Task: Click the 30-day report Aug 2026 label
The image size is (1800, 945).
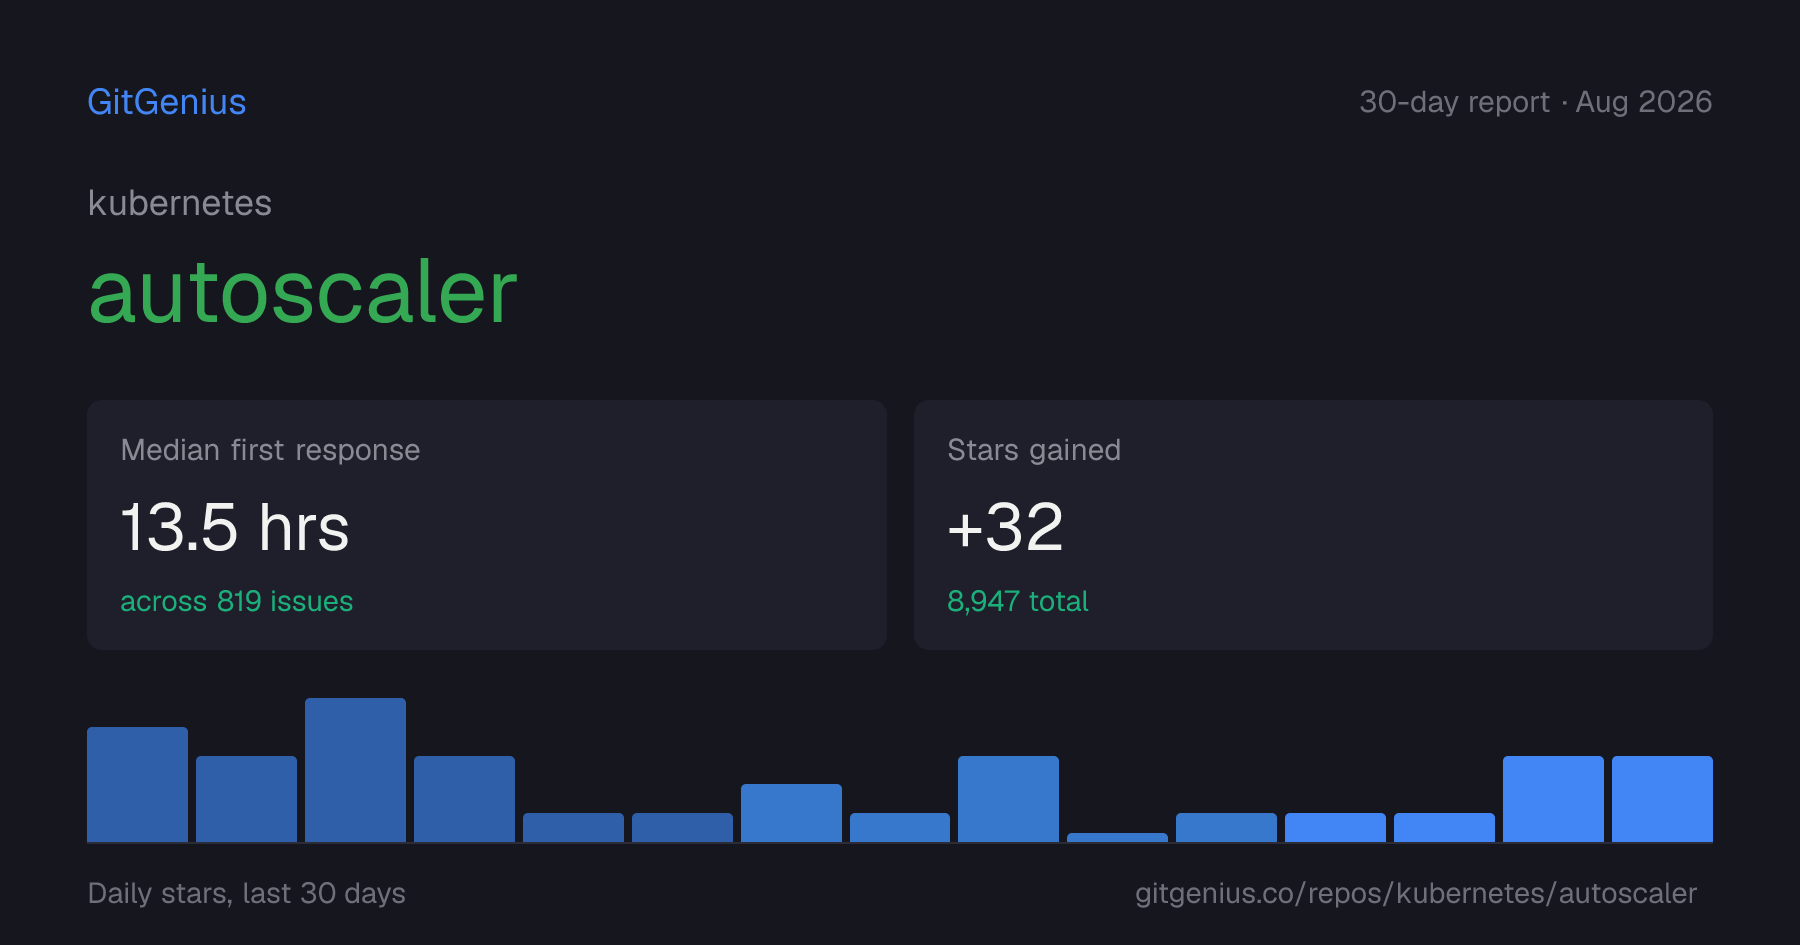Action: pyautogui.click(x=1535, y=102)
